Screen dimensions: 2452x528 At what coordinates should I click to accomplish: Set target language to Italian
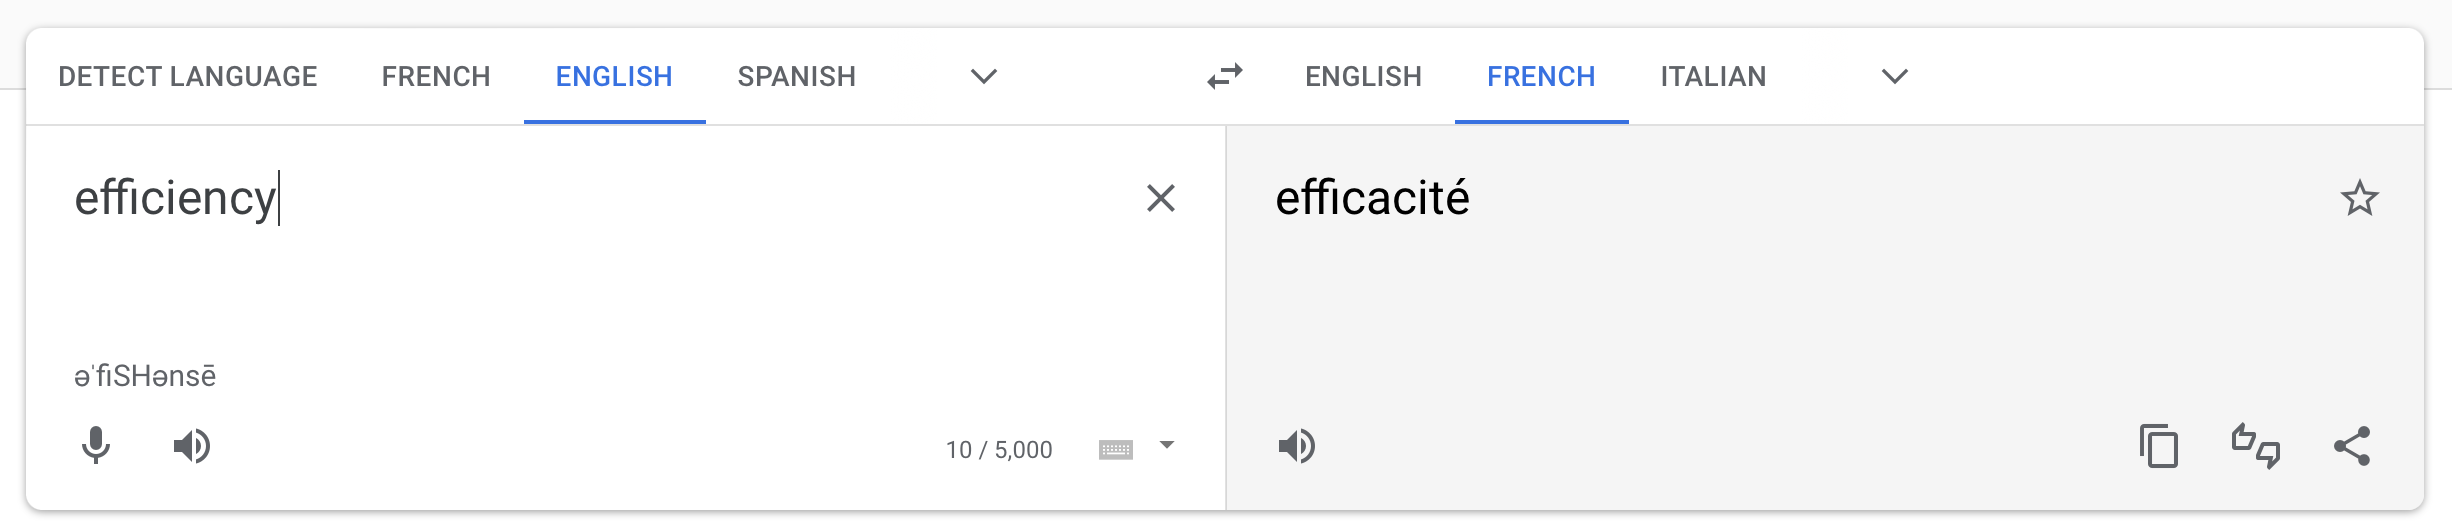click(1713, 77)
